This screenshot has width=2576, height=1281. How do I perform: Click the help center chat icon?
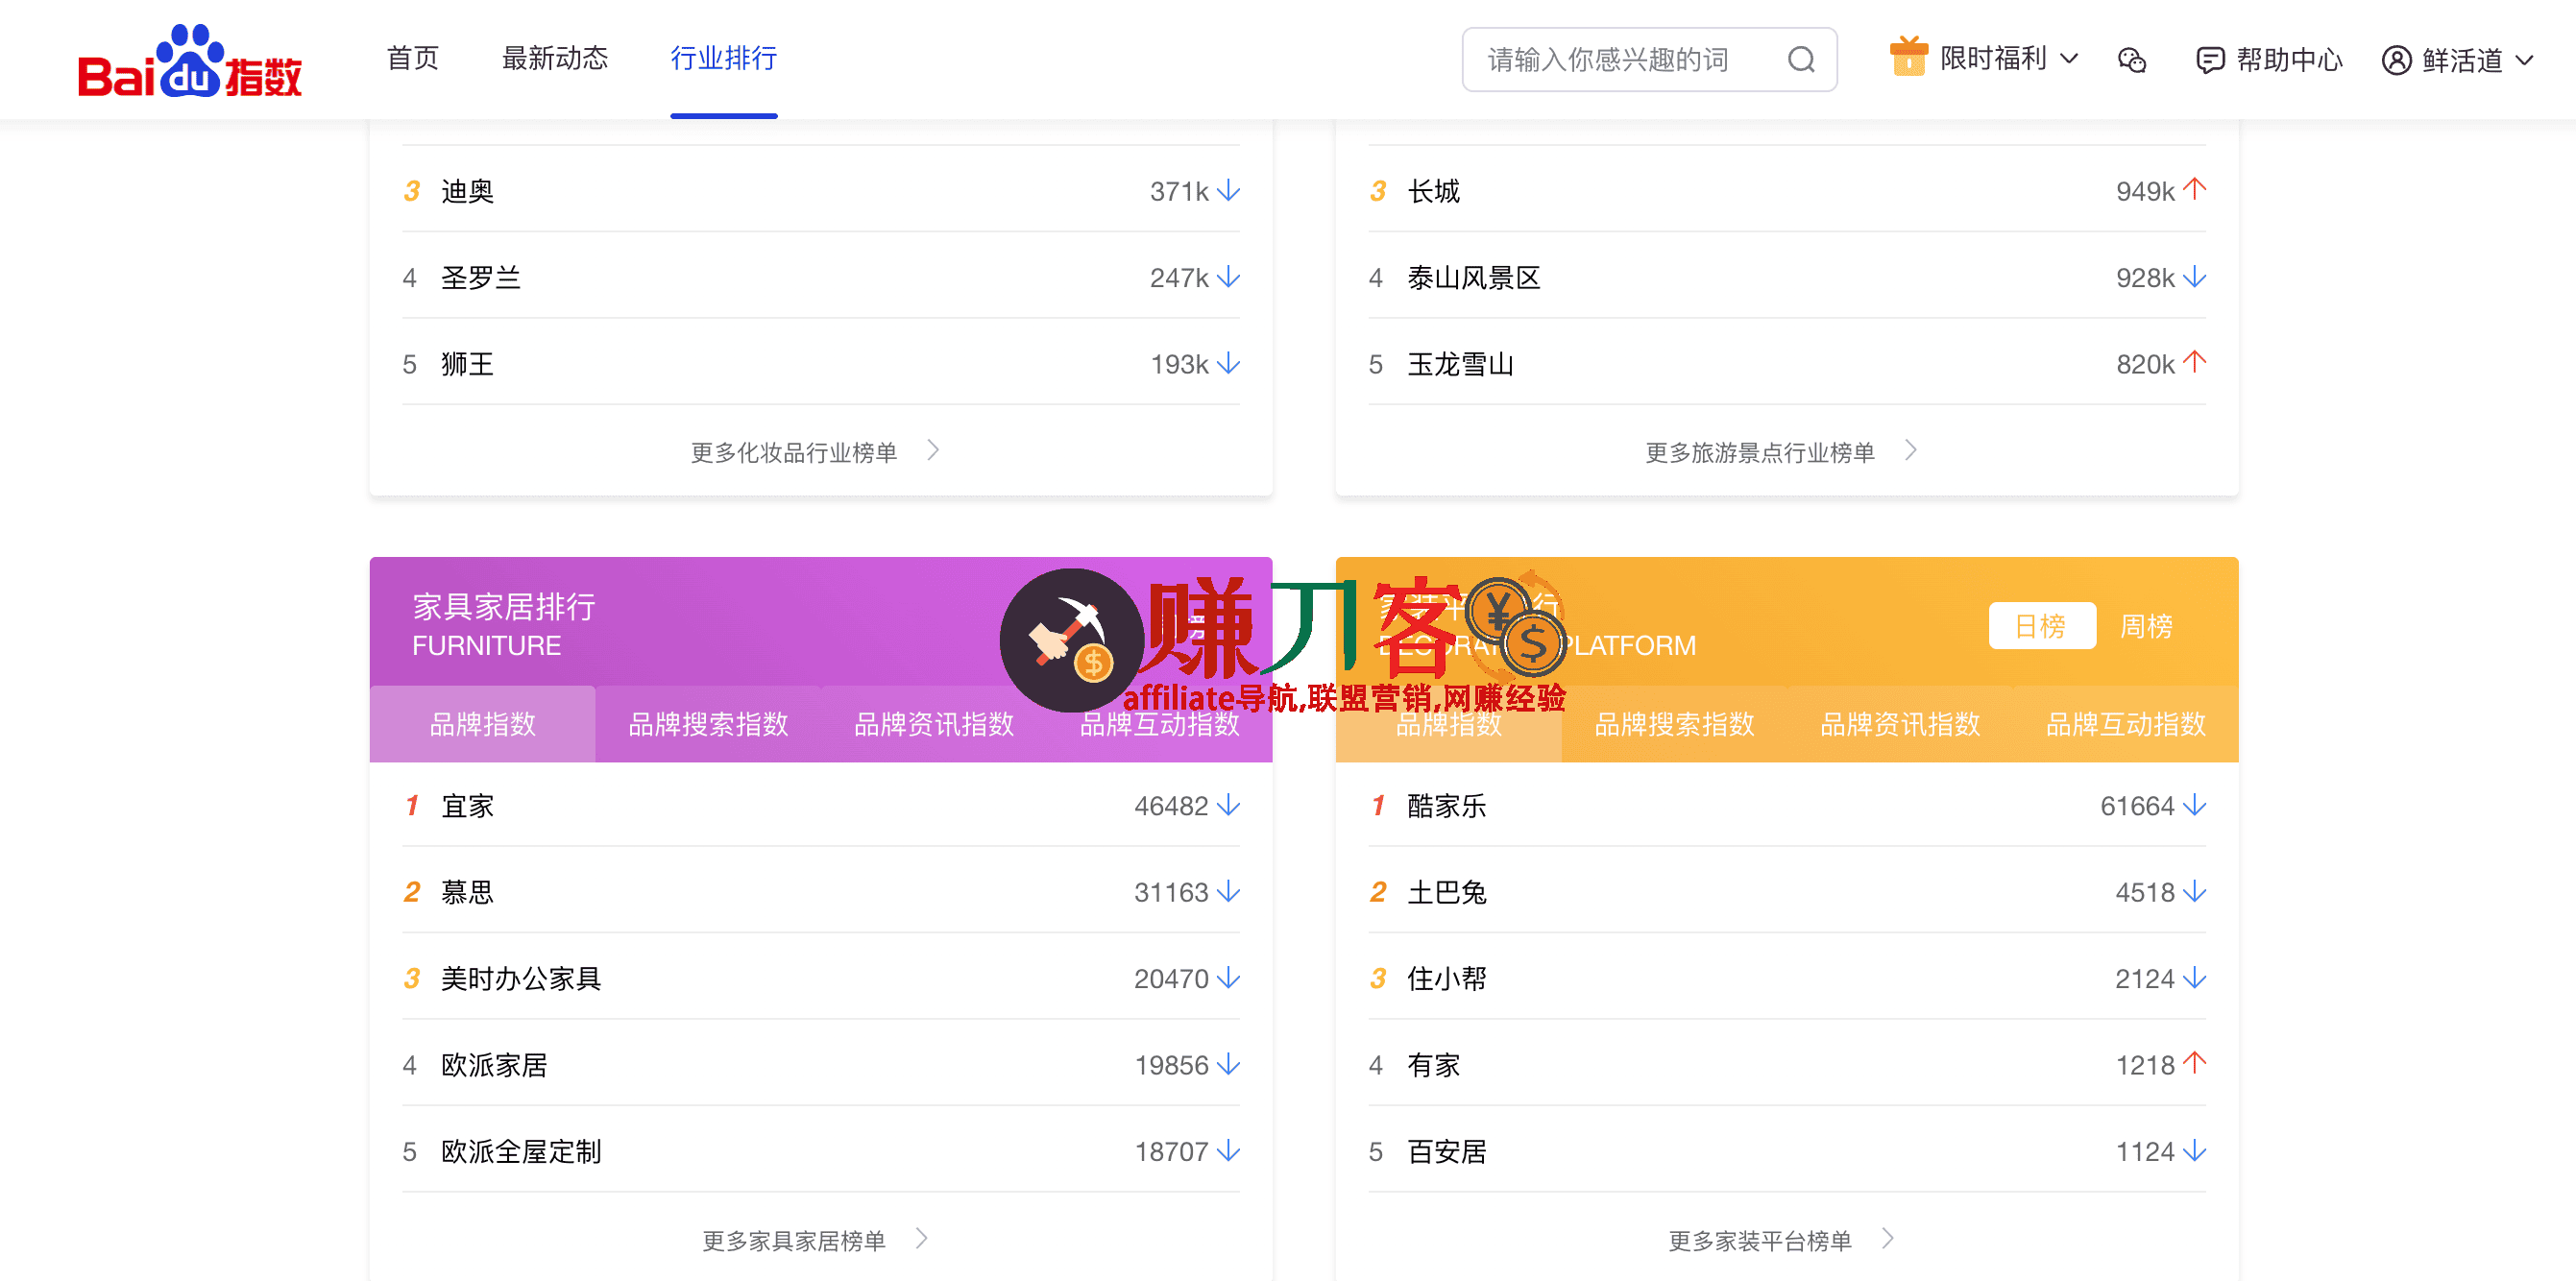2209,60
